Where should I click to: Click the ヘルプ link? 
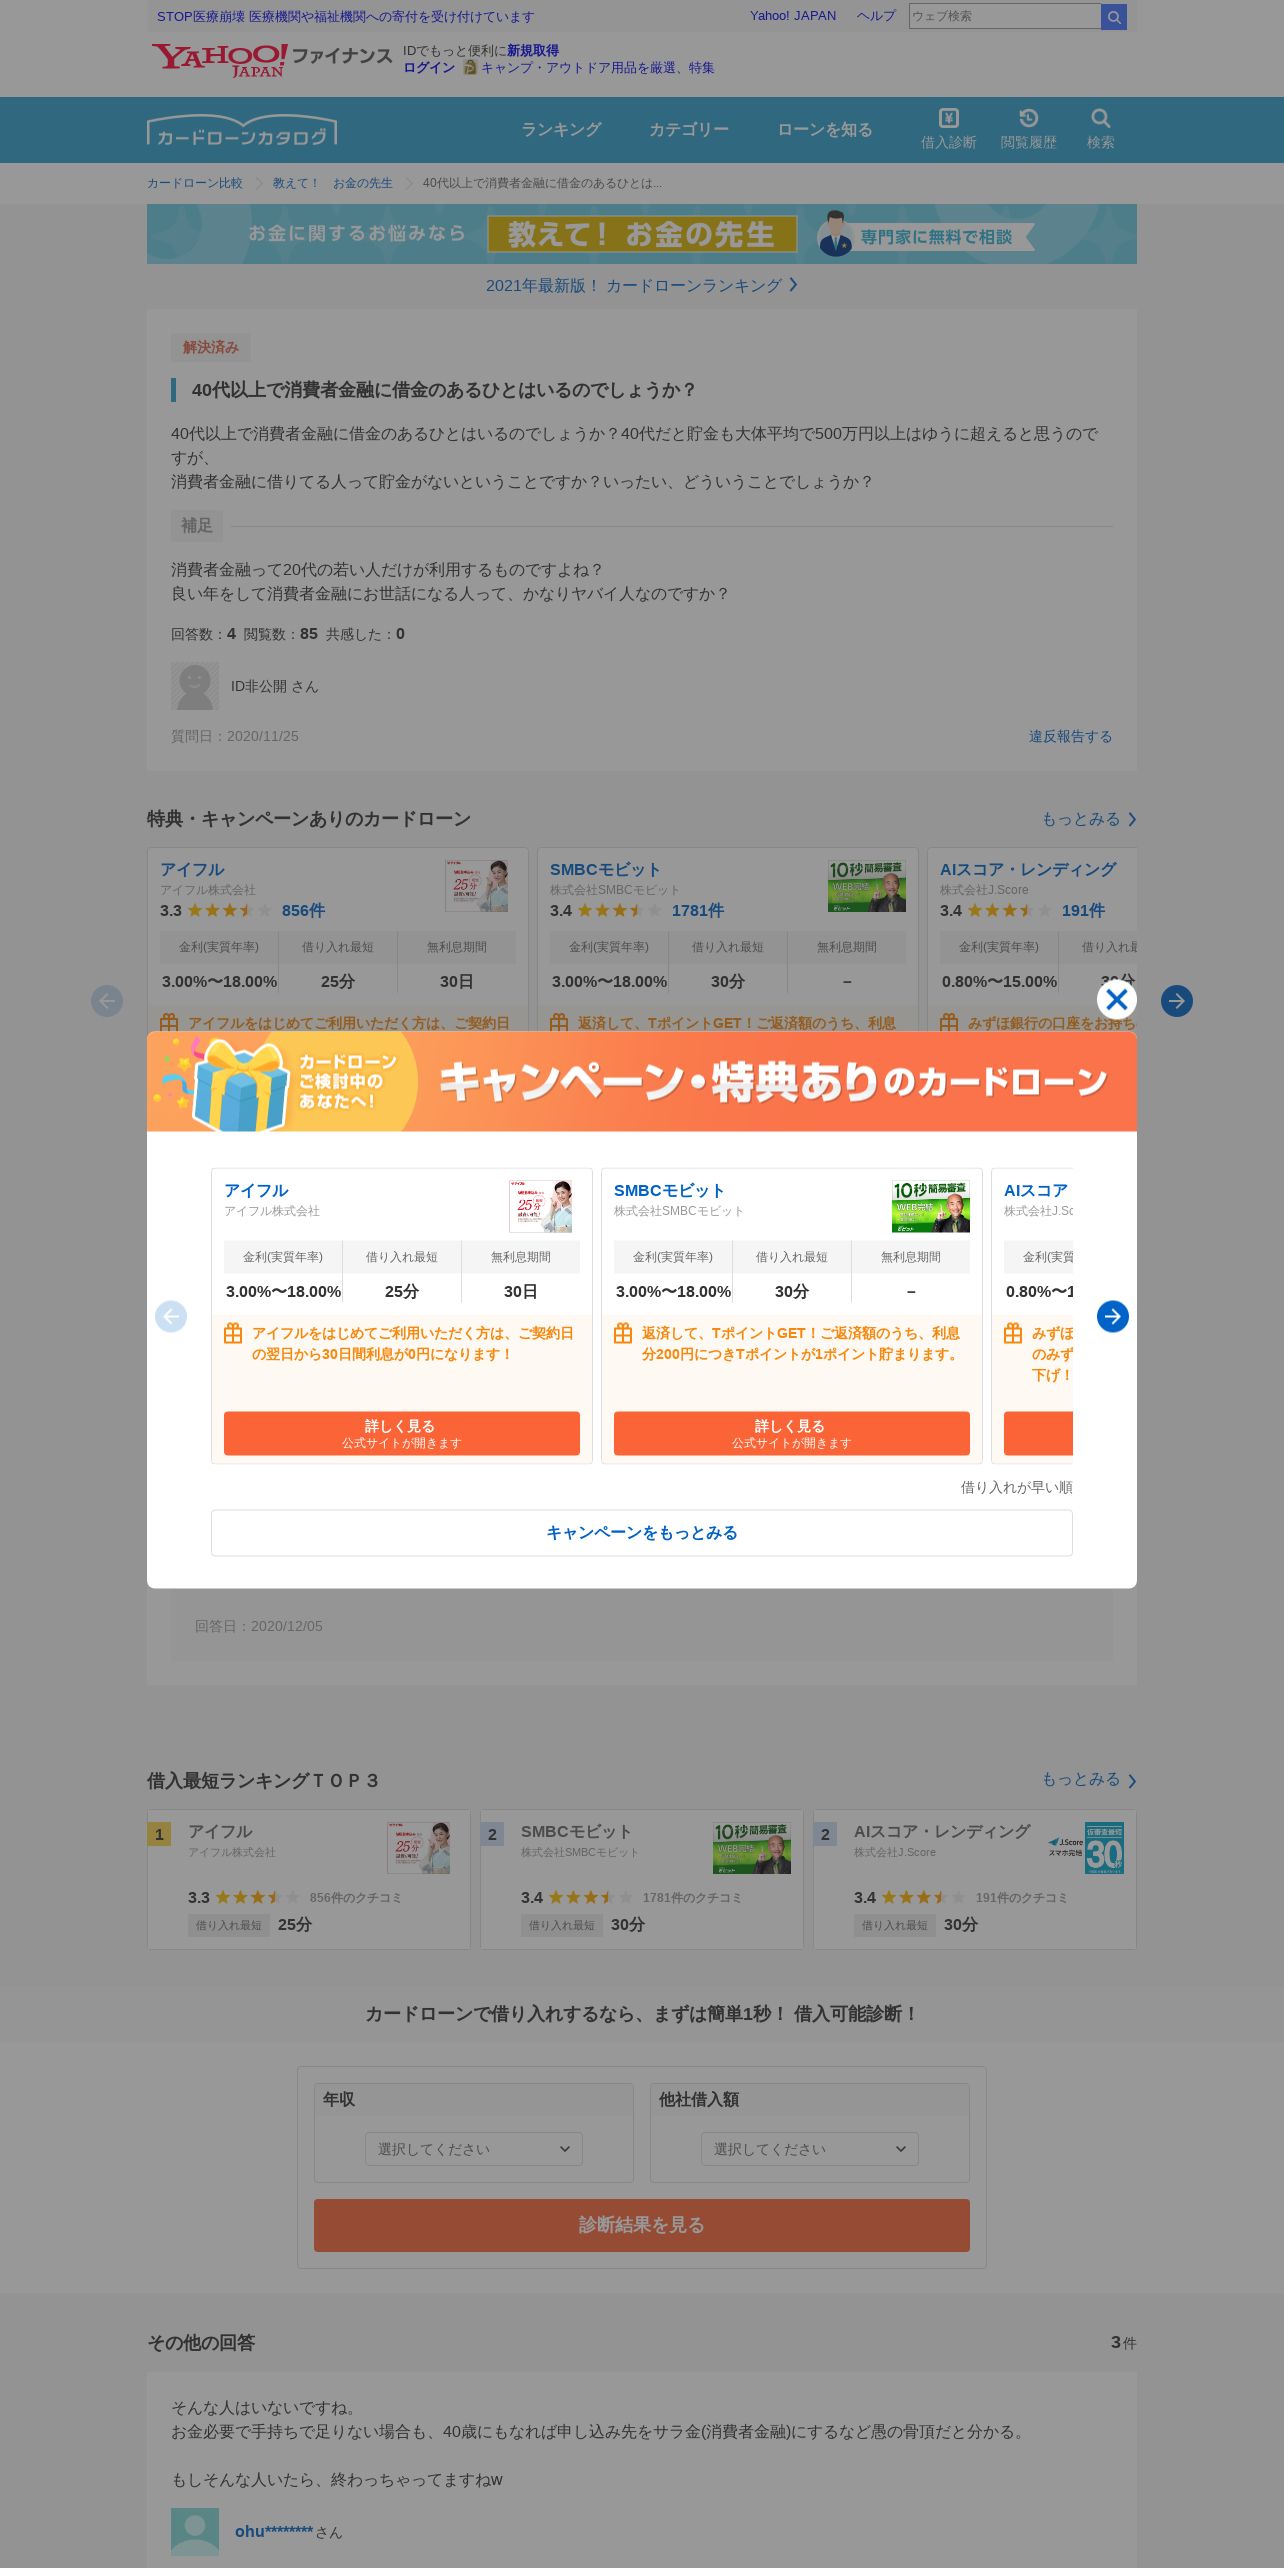click(876, 16)
